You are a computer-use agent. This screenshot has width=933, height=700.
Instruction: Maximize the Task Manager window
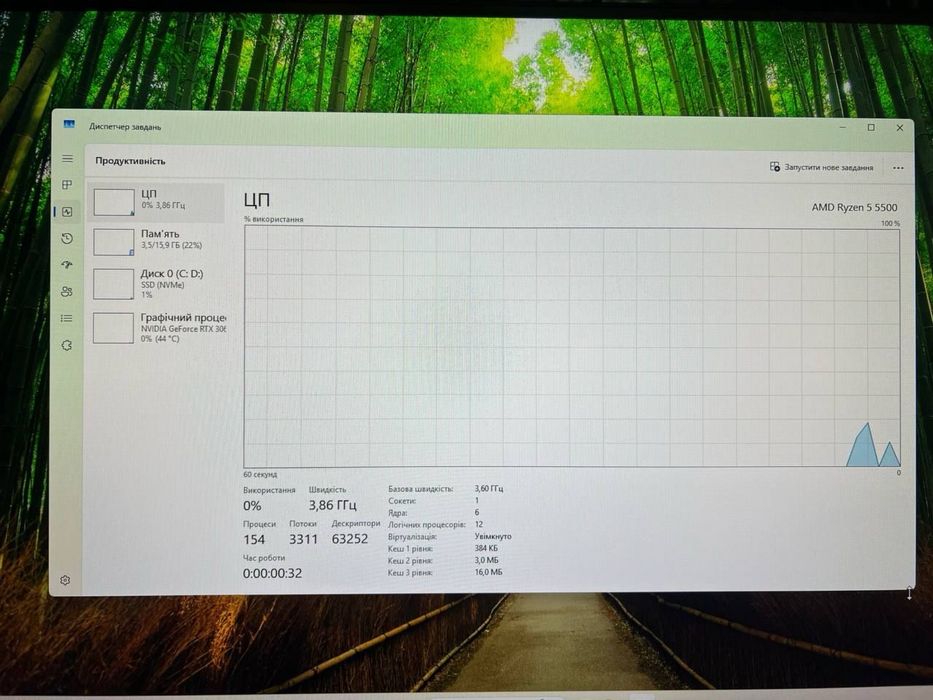871,127
